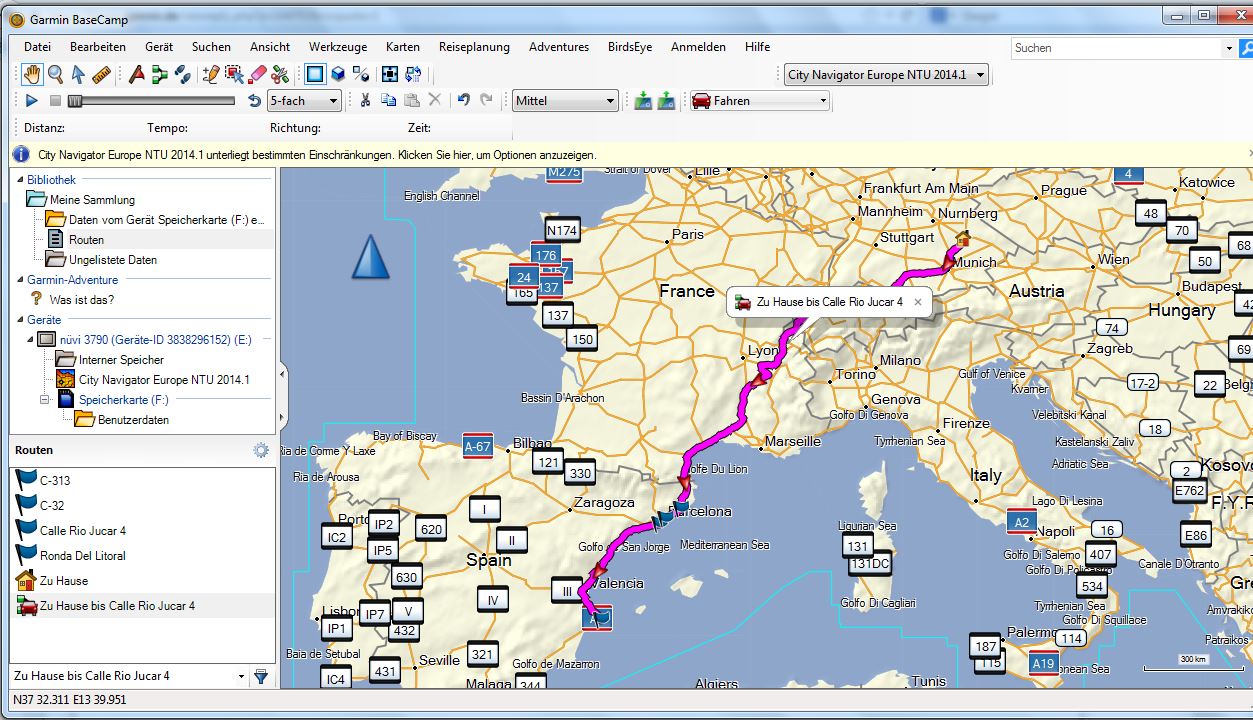Select the dashed box selection tool
The width and height of the screenshot is (1253, 720).
234,74
